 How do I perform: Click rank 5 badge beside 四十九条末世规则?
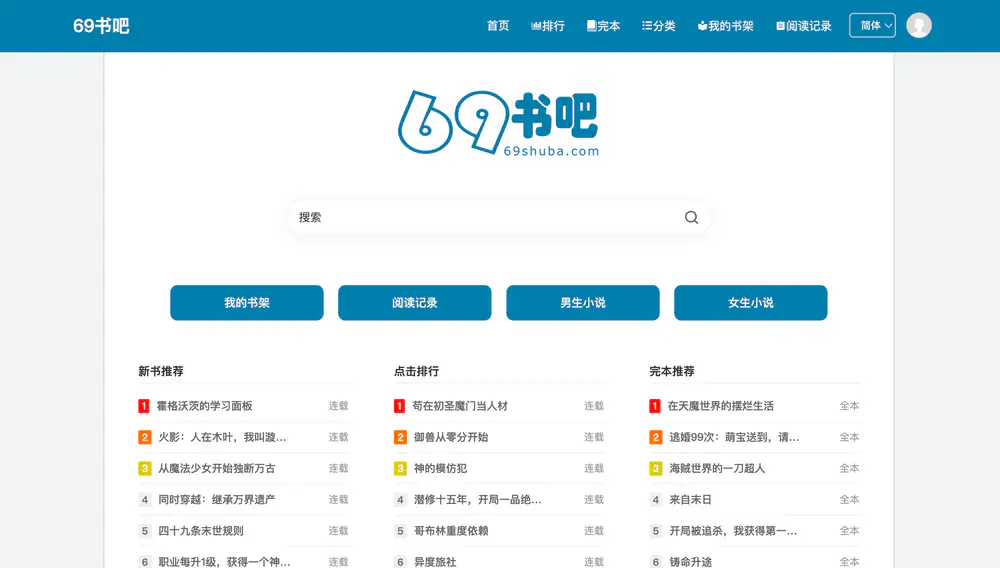(x=145, y=531)
